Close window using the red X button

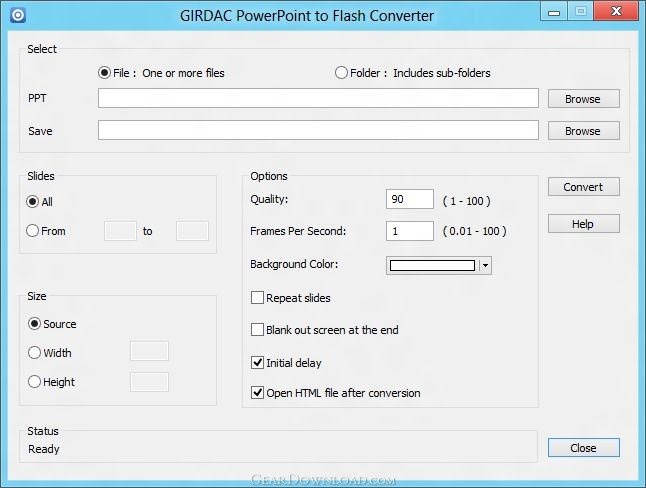click(616, 11)
